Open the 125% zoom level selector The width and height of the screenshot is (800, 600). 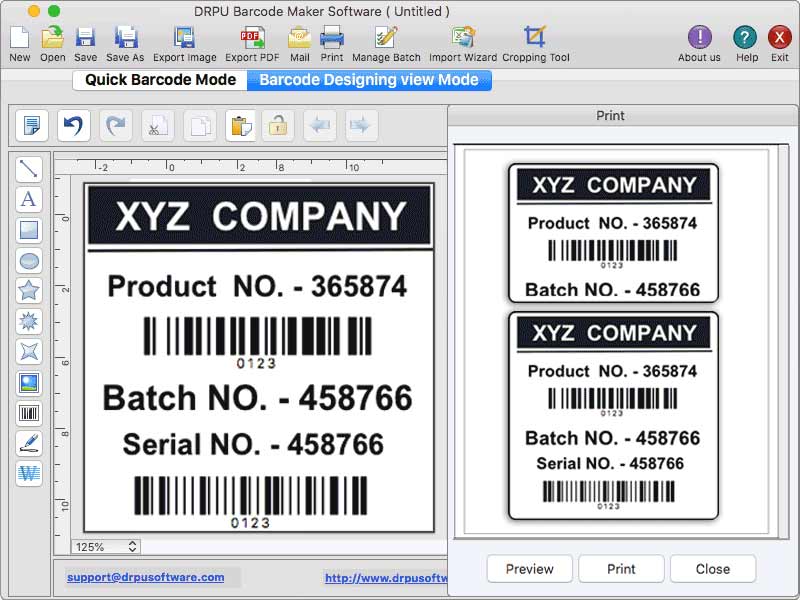pos(103,547)
